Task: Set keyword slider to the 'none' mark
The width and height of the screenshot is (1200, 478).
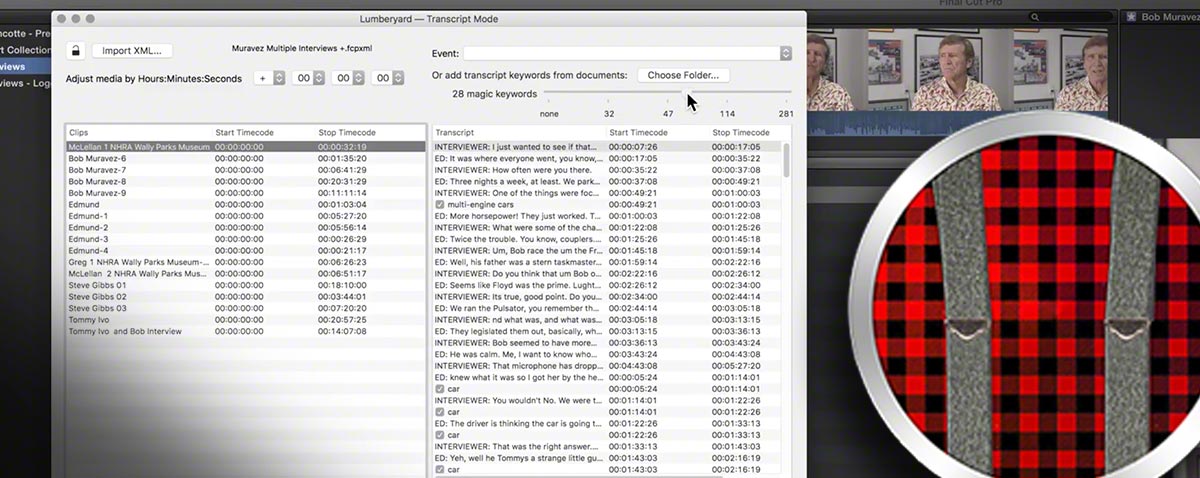Action: pyautogui.click(x=549, y=113)
